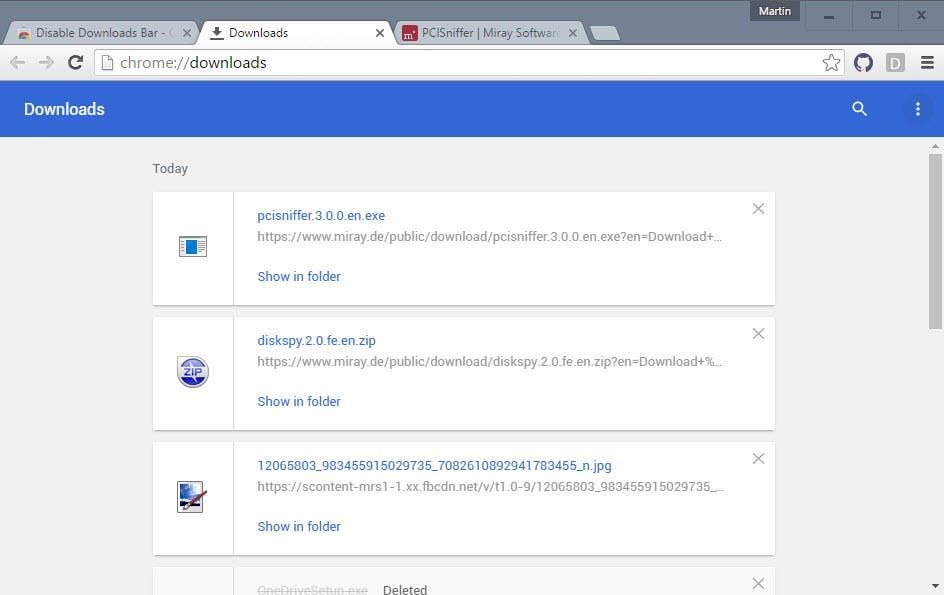Show the 12065803 jpg in folder
Screen dimensions: 944x595
coord(299,526)
